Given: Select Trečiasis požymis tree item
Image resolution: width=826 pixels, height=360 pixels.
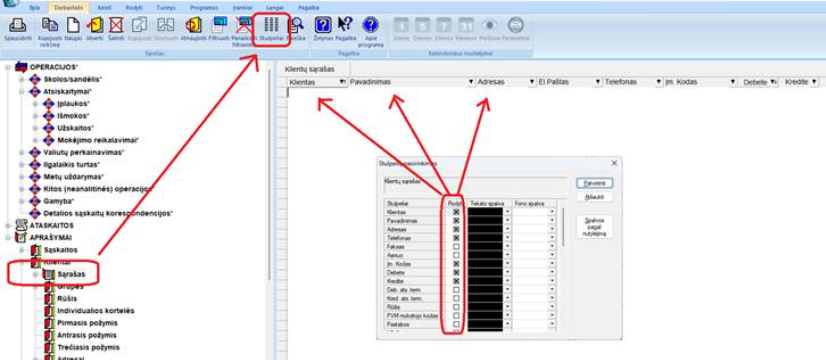Looking at the screenshot, I should [x=88, y=347].
